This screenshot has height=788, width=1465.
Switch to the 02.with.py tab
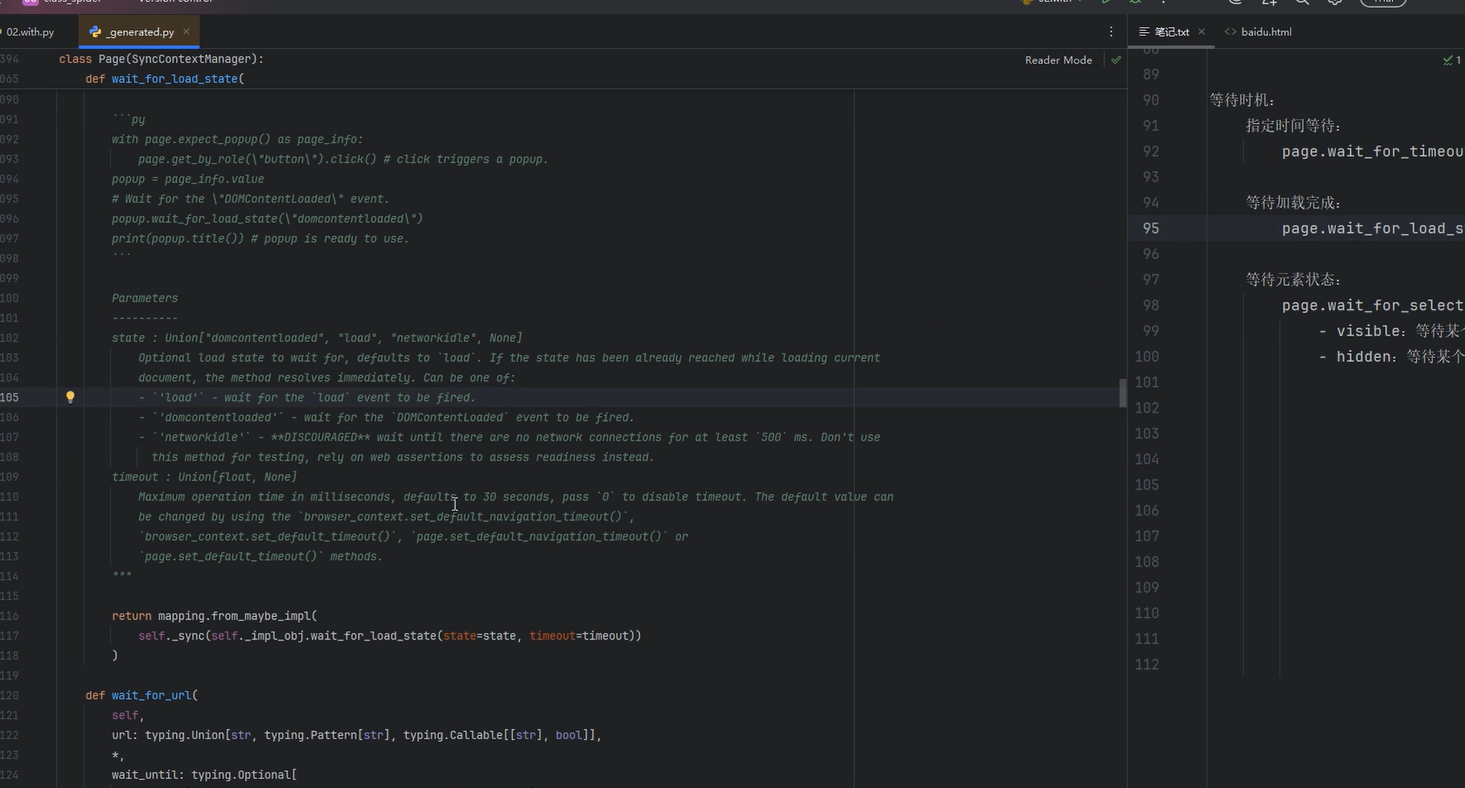[x=30, y=32]
